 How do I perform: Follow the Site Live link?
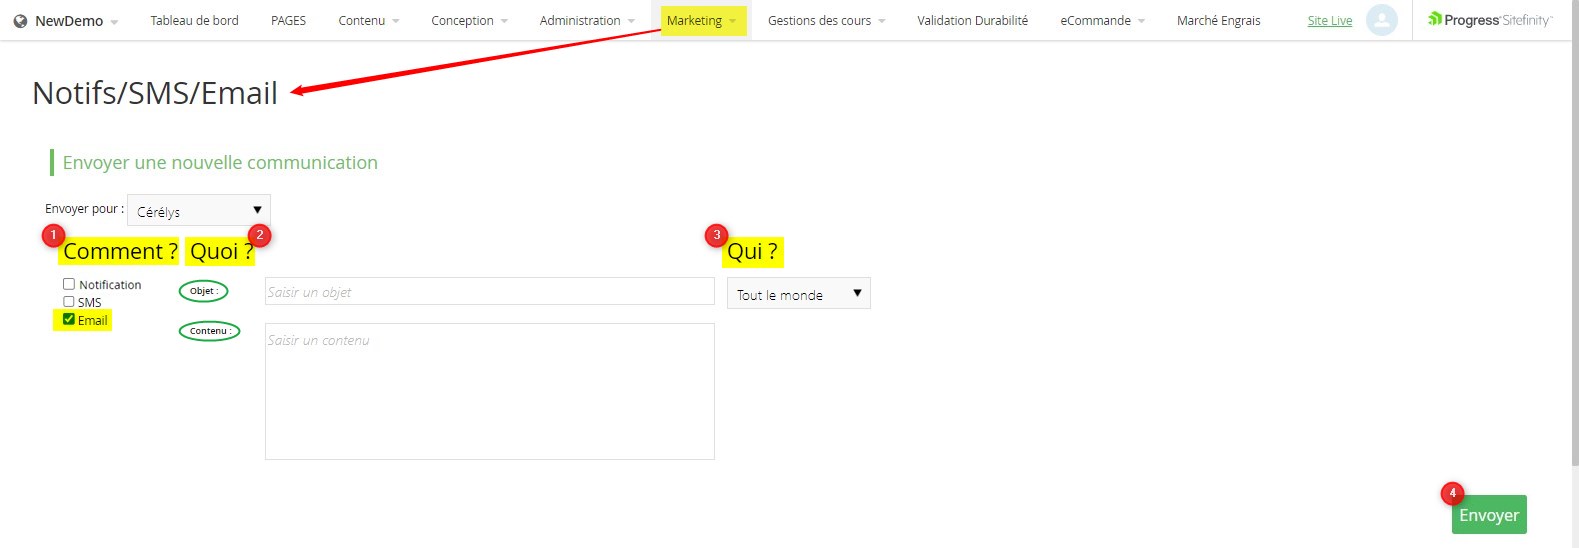pos(1329,21)
